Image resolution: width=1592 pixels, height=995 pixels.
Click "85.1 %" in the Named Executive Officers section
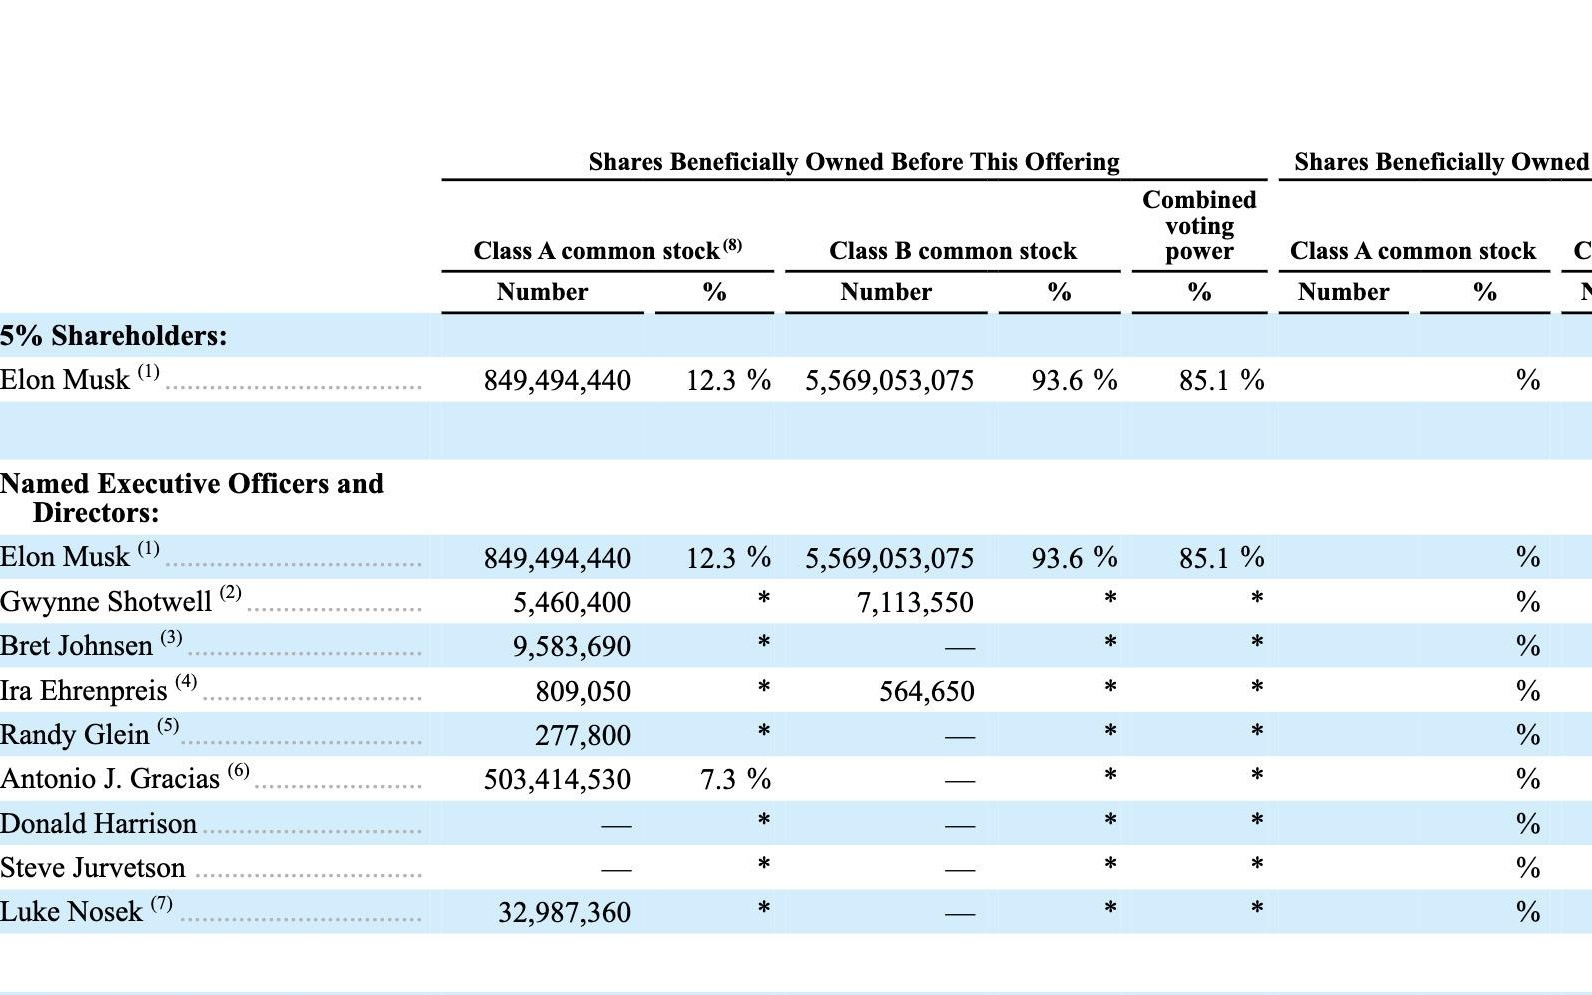[1222, 558]
